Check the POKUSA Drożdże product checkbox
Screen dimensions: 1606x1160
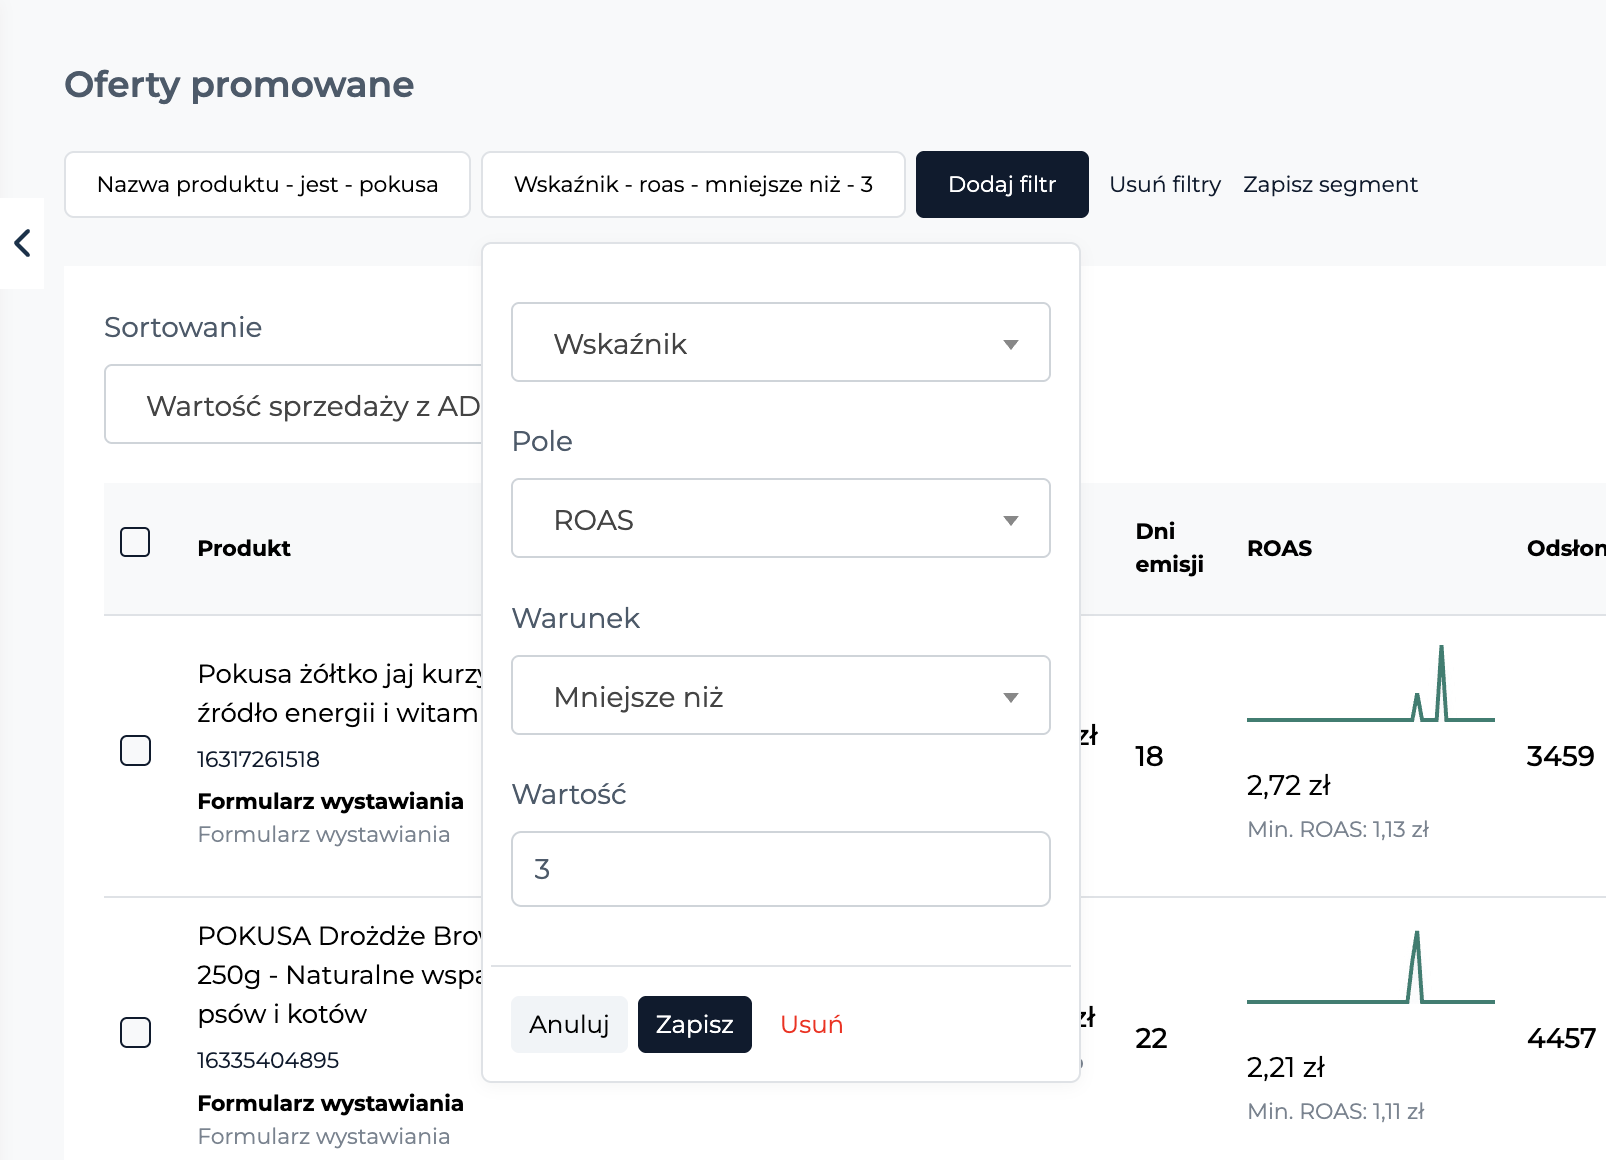point(135,1032)
